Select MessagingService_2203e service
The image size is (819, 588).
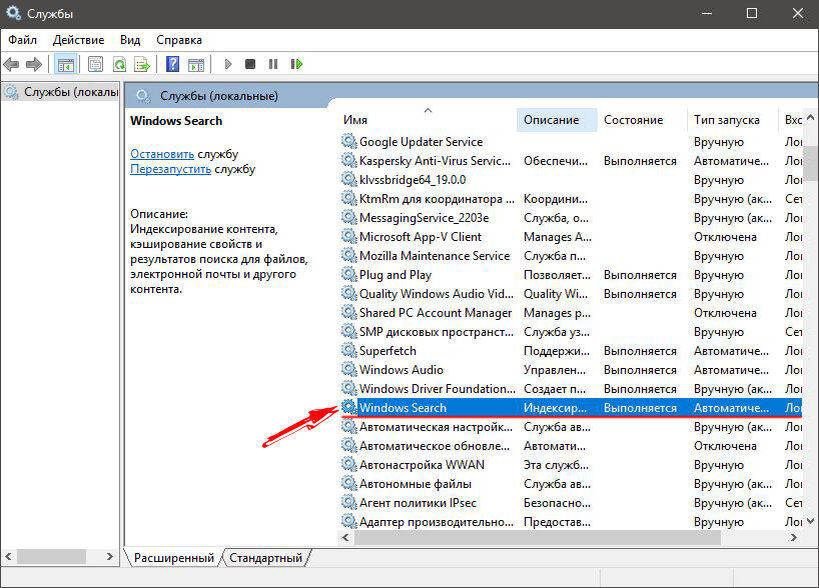(571, 218)
